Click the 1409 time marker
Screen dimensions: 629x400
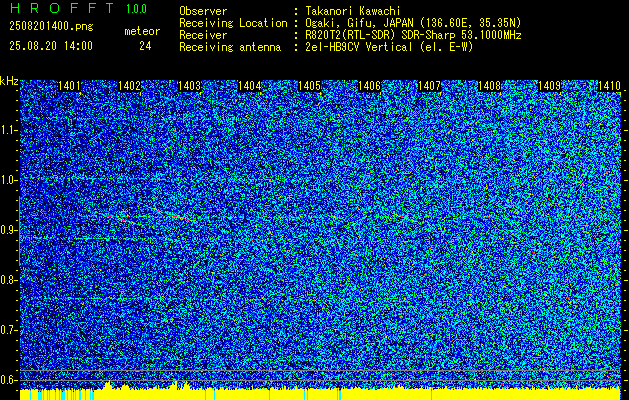[x=550, y=86]
